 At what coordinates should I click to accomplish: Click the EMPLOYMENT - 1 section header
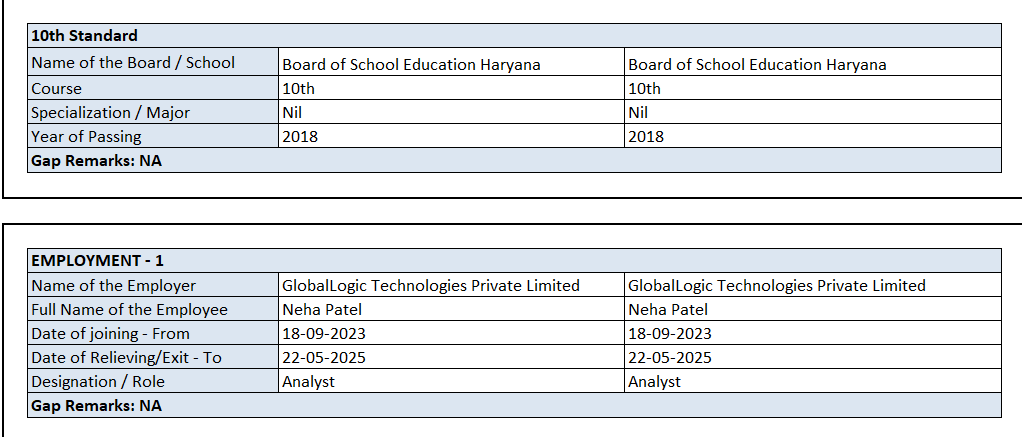97,260
